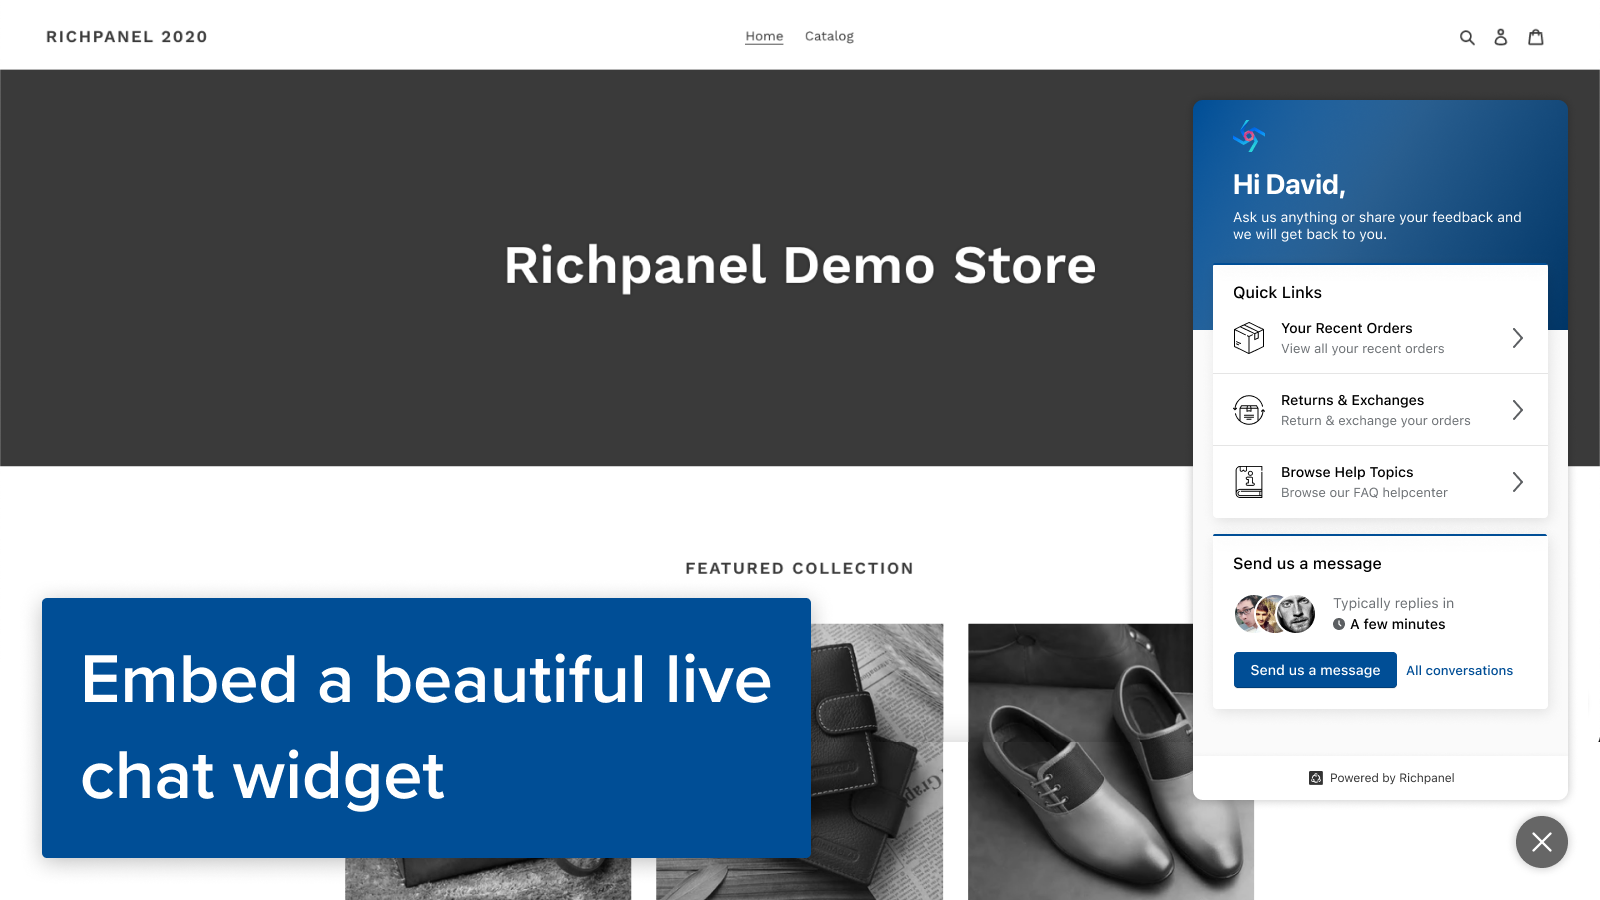Click the Returns & Exchanges box icon
The image size is (1600, 900).
(1249, 410)
